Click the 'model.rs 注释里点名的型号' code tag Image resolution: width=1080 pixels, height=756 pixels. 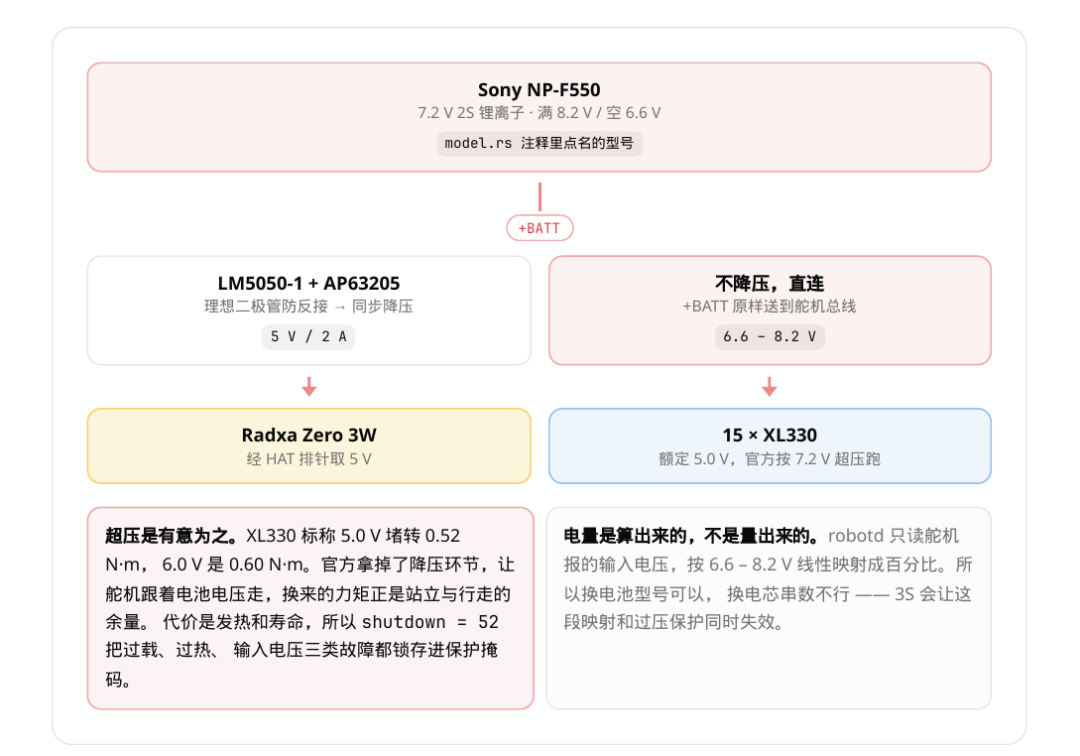click(539, 143)
